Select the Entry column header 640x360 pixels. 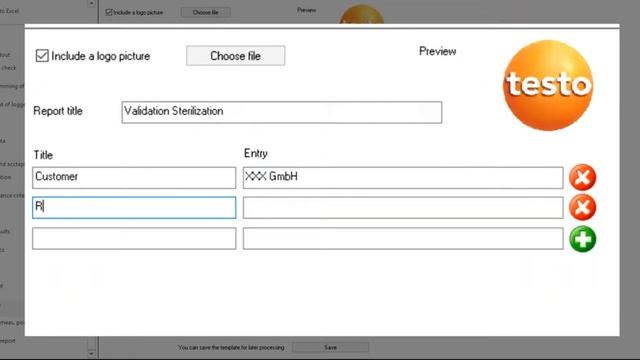pos(256,153)
